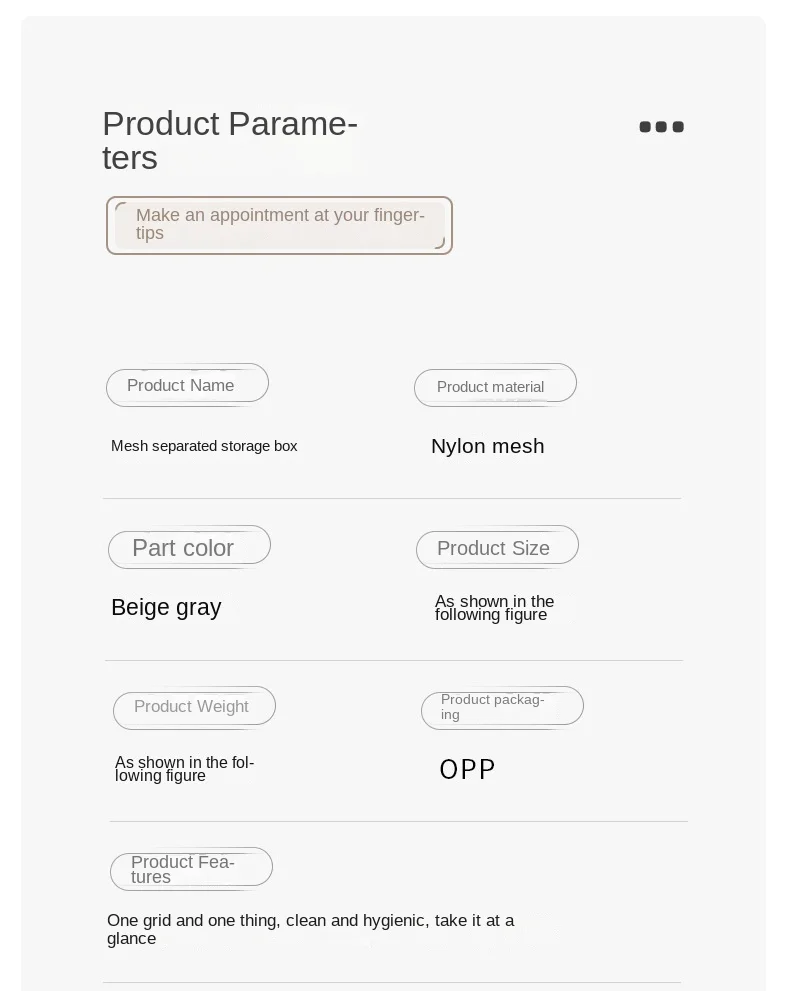Screen dimensions: 790x991
Task: Select the Beige gray color value
Action: point(166,607)
